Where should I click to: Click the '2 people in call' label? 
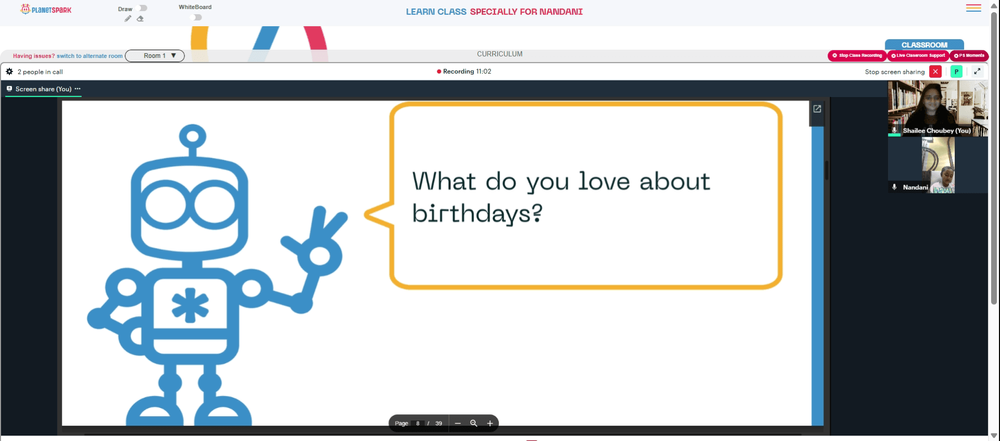[x=40, y=72]
